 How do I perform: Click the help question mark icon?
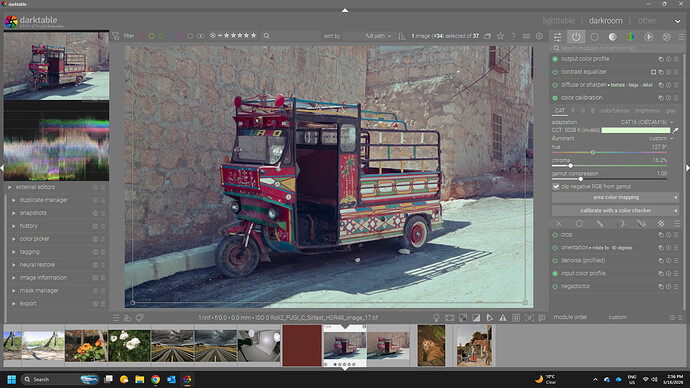pyautogui.click(x=513, y=36)
